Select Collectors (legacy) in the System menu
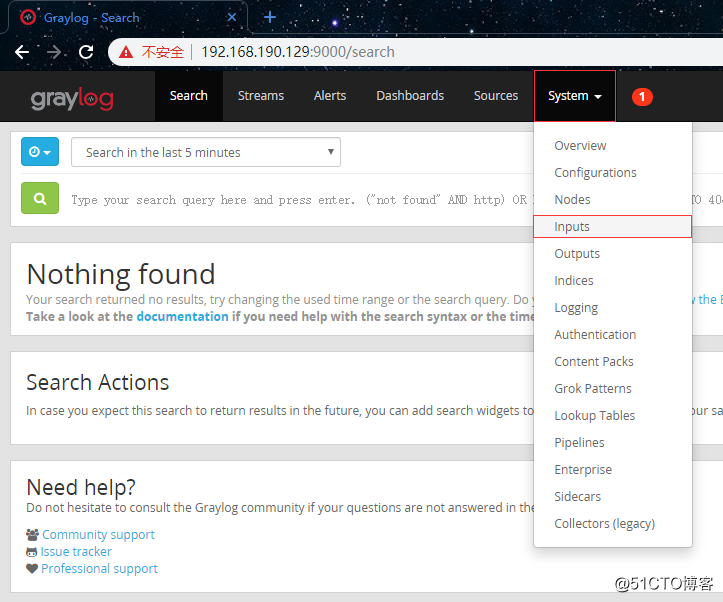Viewport: 723px width, 602px height. pos(613,524)
